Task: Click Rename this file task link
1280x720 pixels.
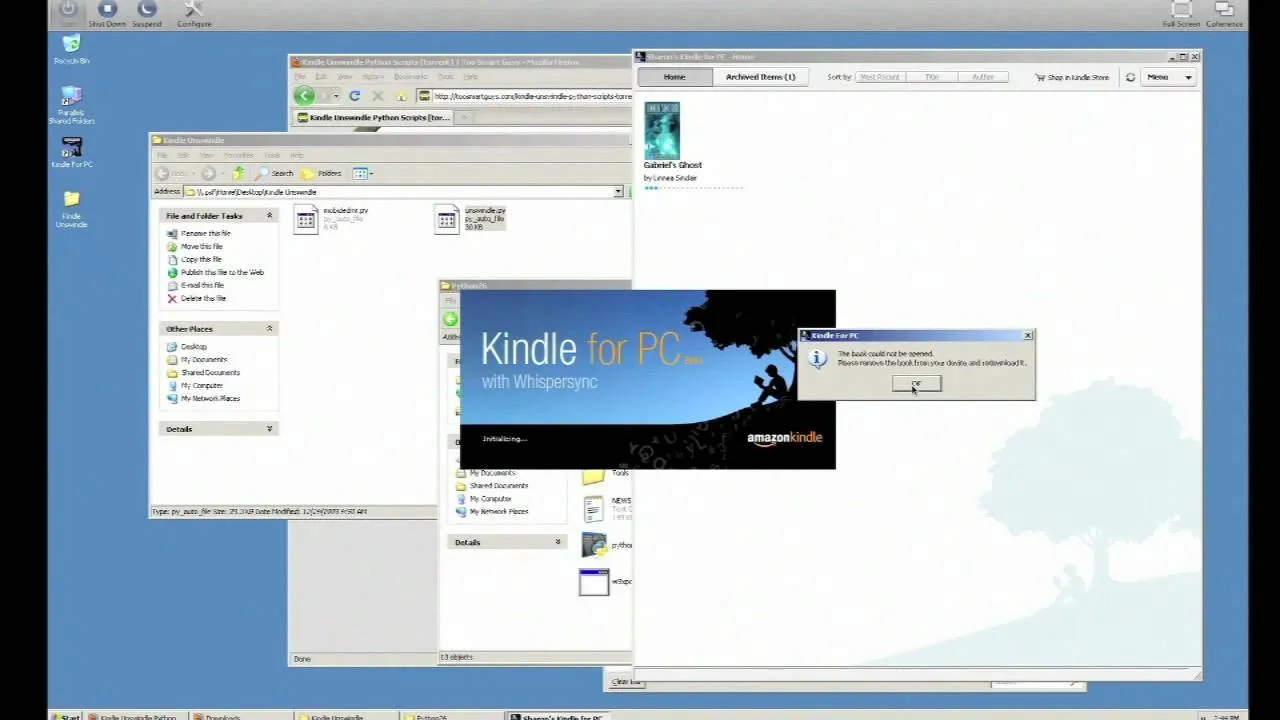Action: coord(205,233)
